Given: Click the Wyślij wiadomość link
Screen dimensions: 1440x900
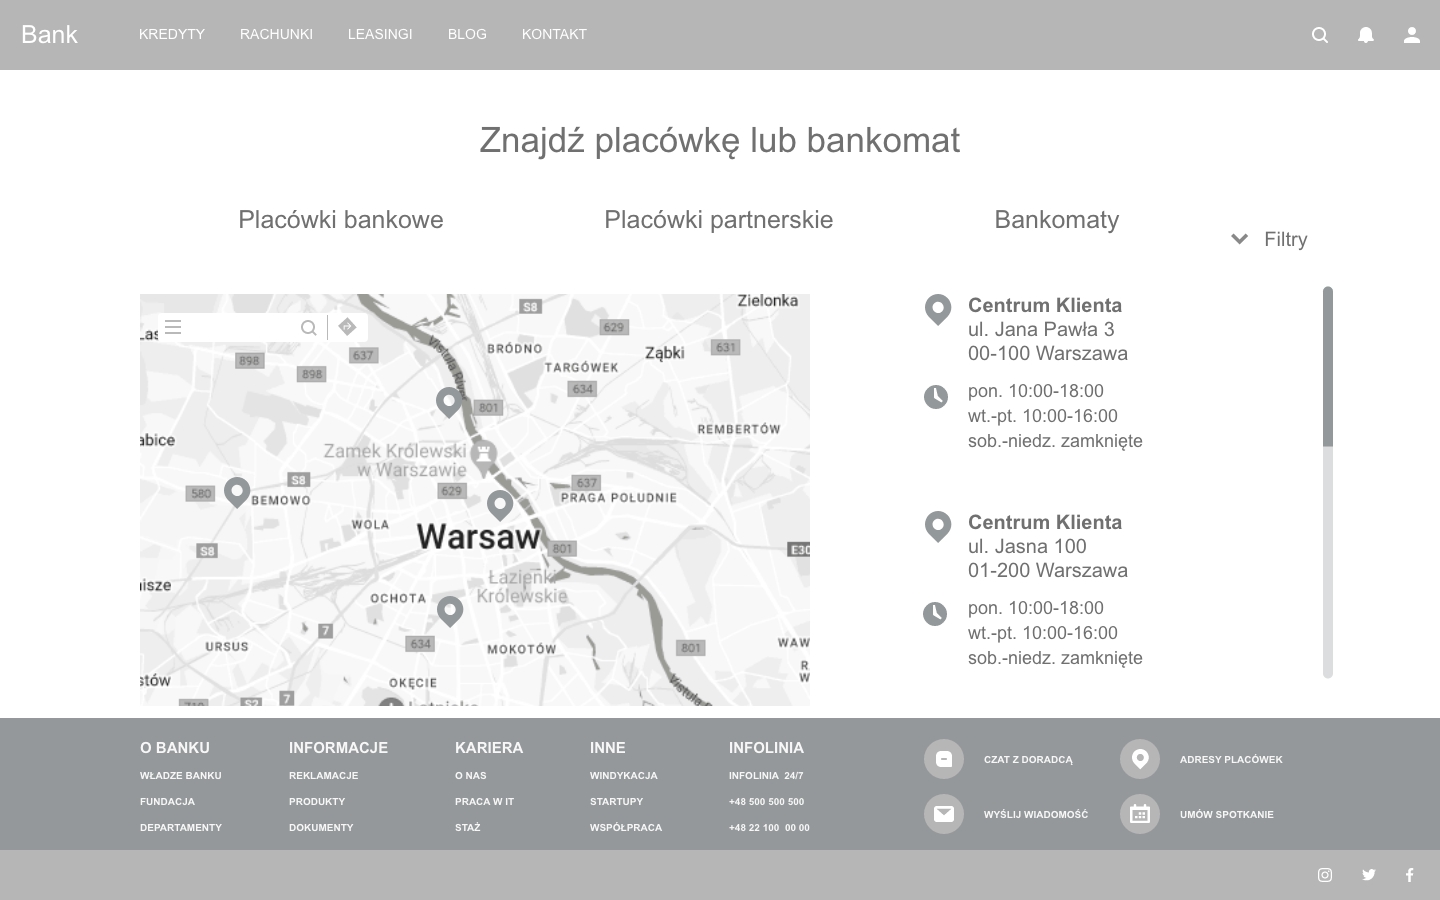Looking at the screenshot, I should [x=1035, y=814].
